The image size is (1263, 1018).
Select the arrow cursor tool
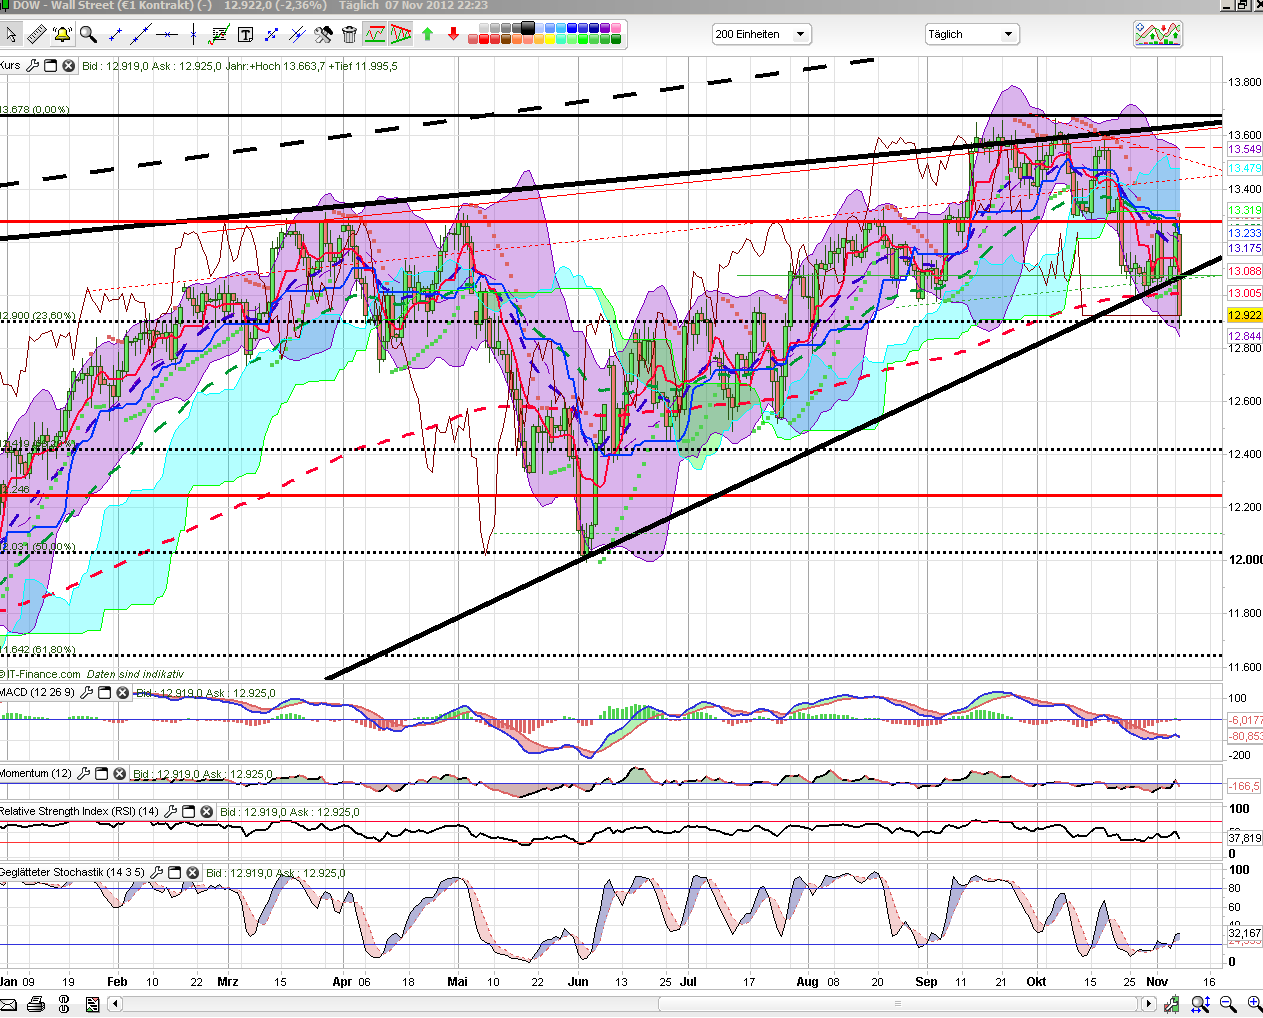(10, 34)
